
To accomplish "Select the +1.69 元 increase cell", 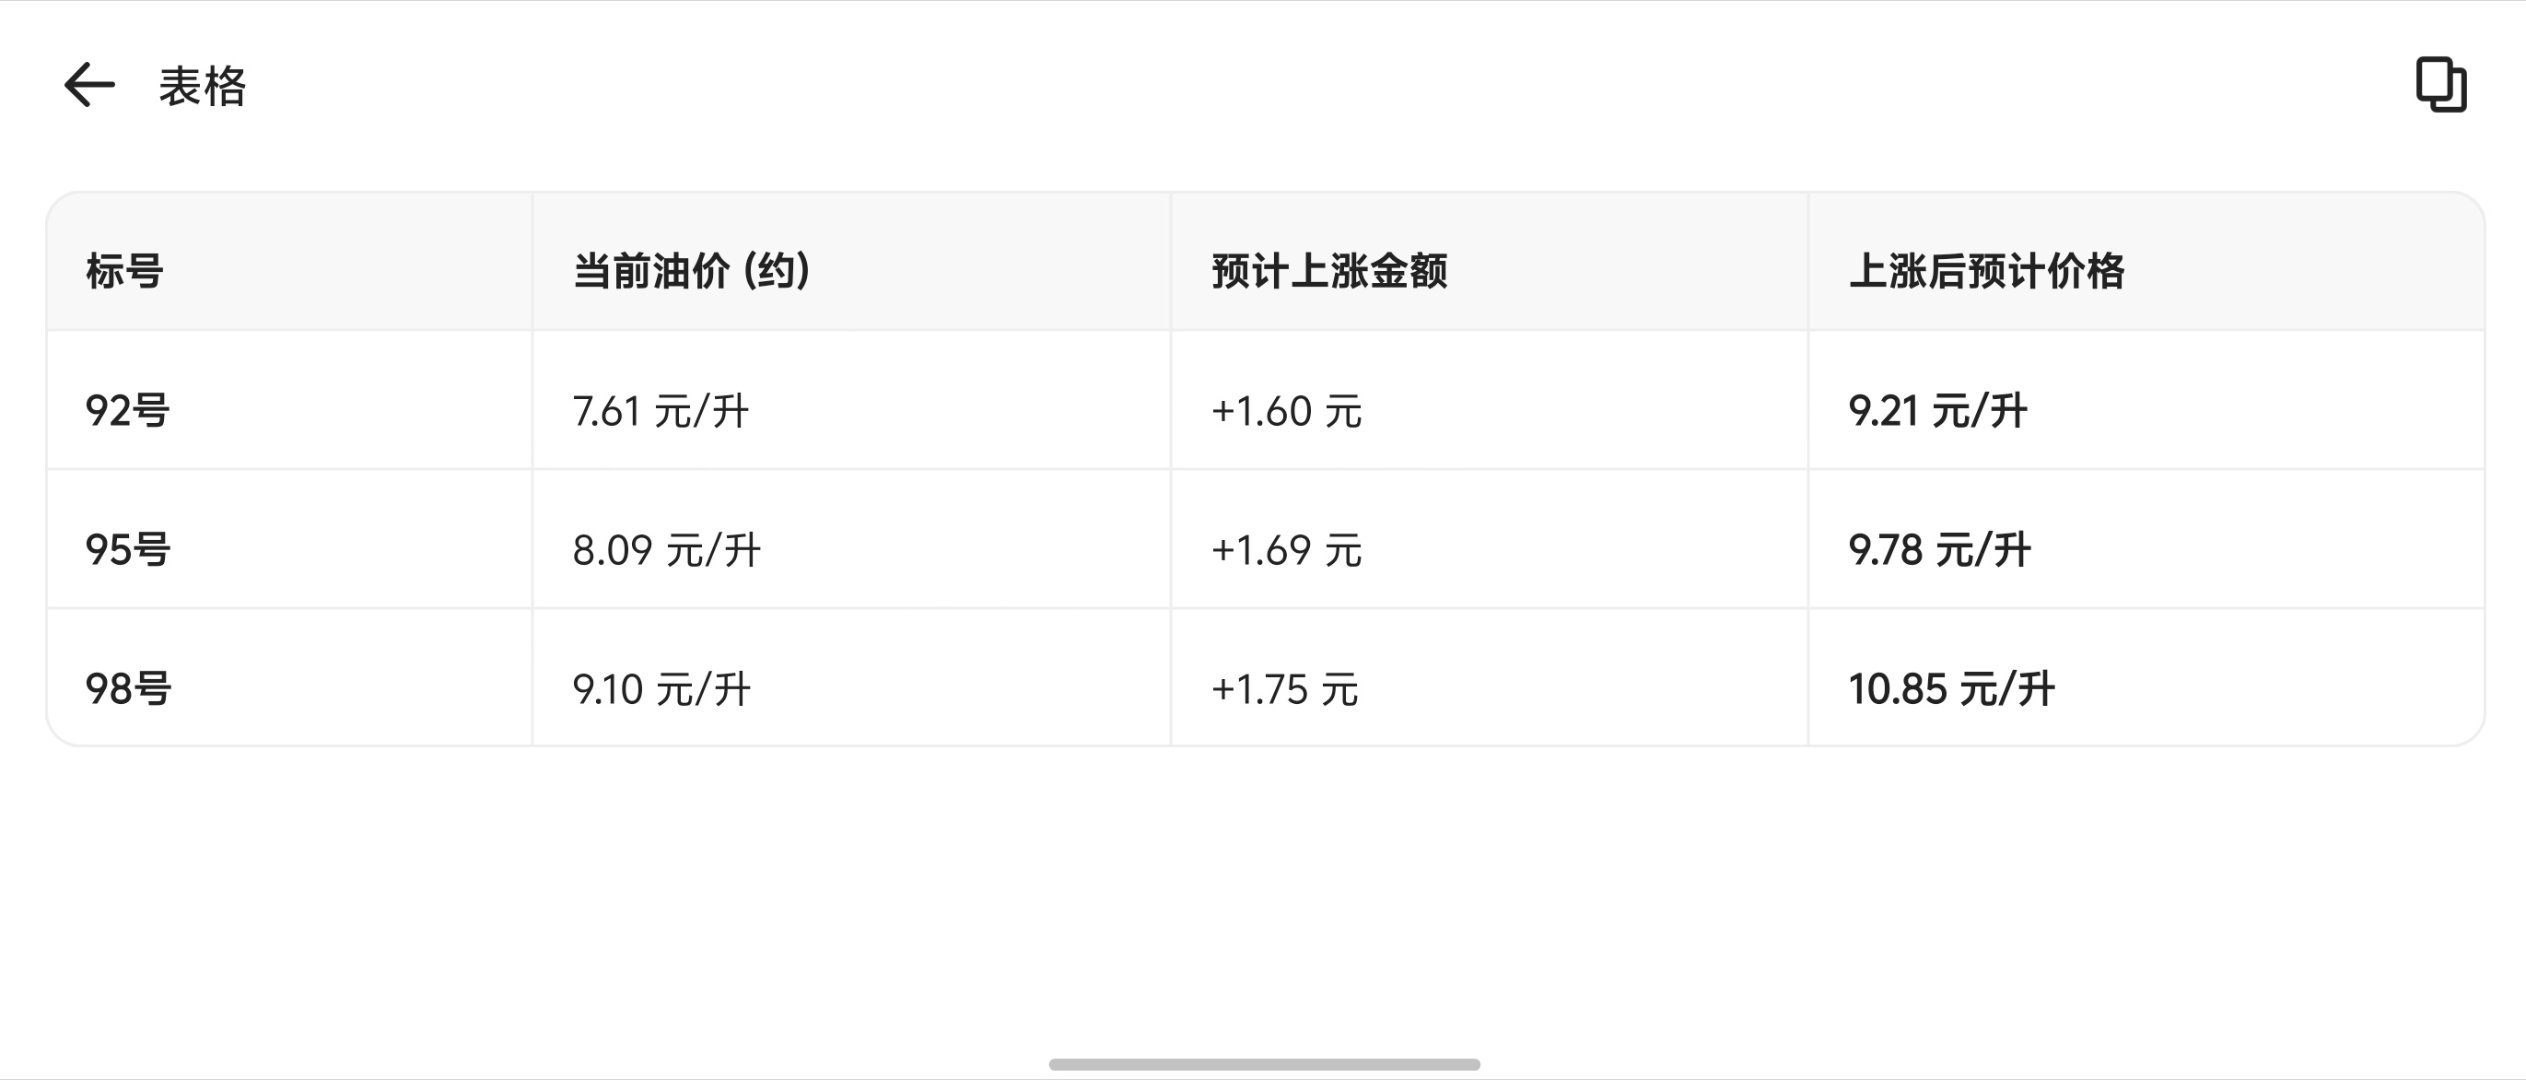I will [1285, 549].
